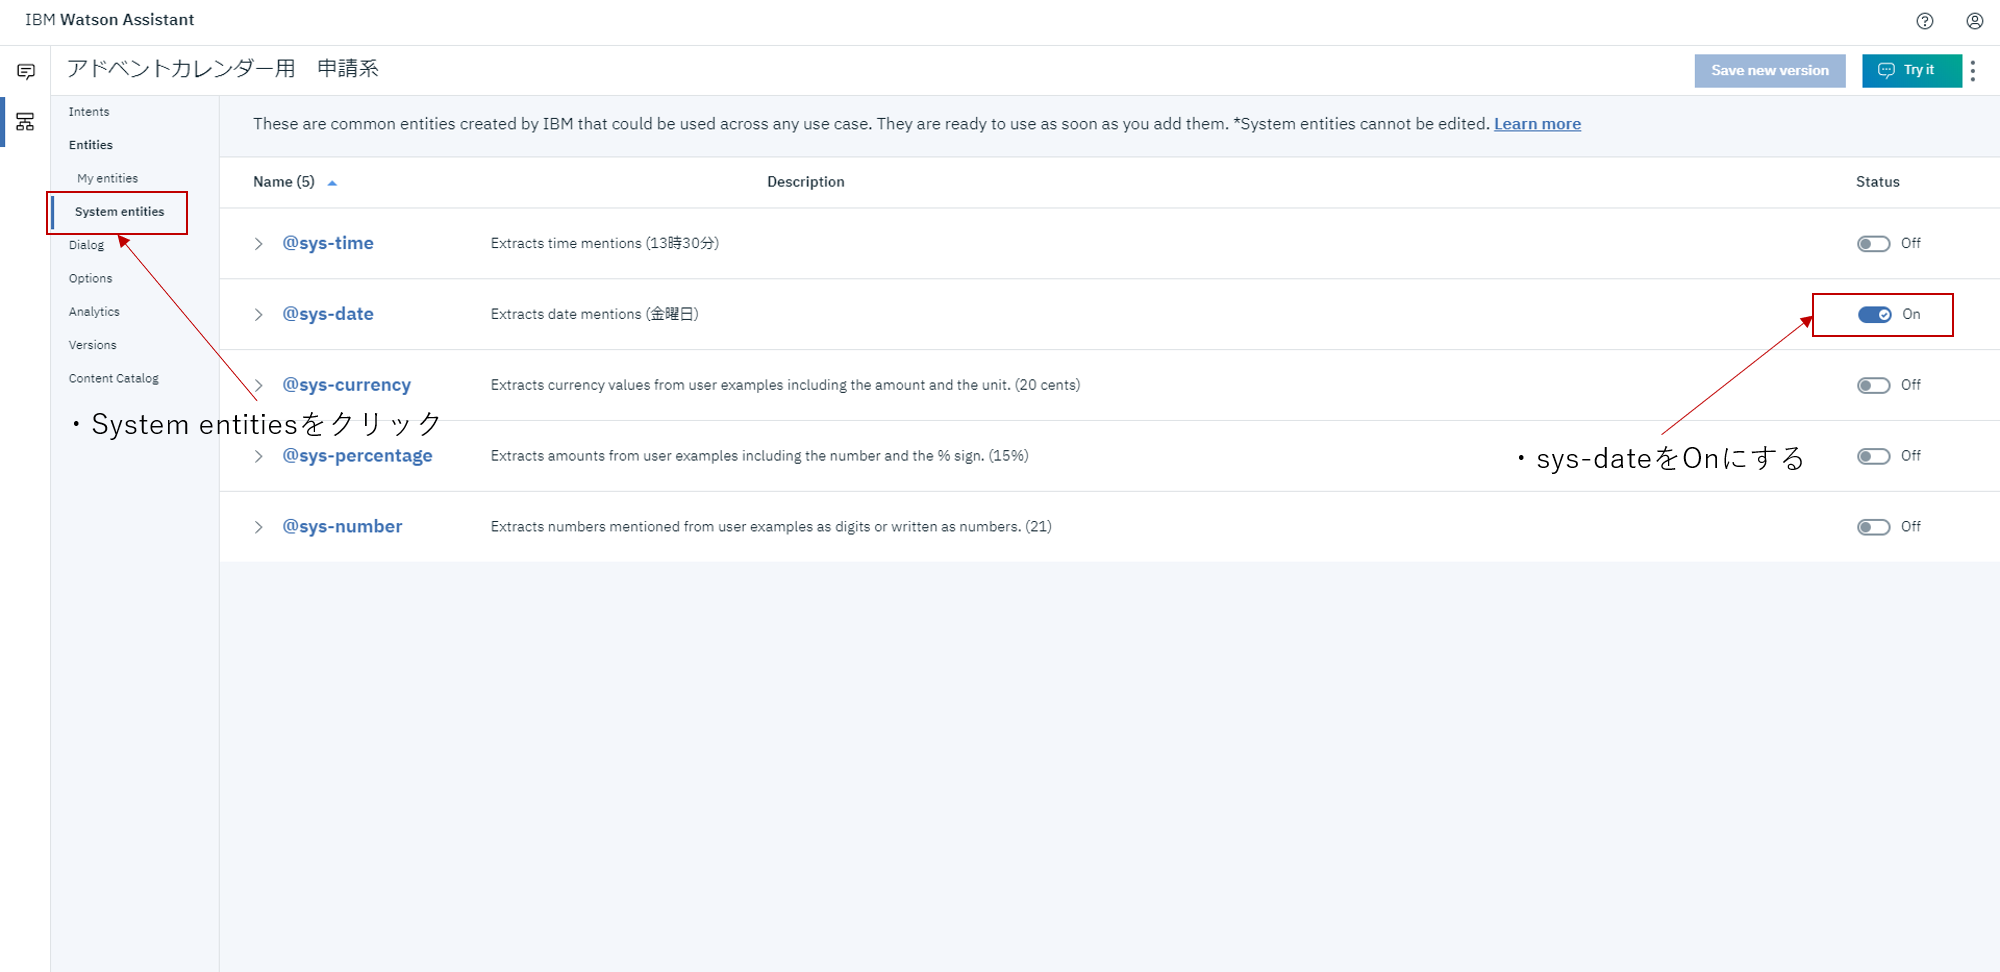Open Dialog in the sidebar
This screenshot has height=972, width=2000.
coord(86,245)
